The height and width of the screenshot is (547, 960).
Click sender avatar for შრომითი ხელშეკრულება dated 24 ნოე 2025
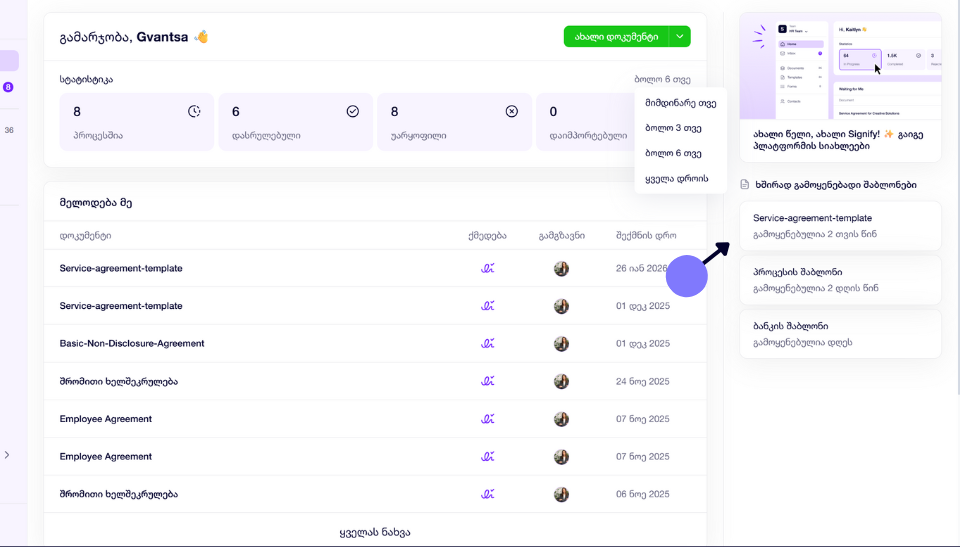(x=561, y=381)
